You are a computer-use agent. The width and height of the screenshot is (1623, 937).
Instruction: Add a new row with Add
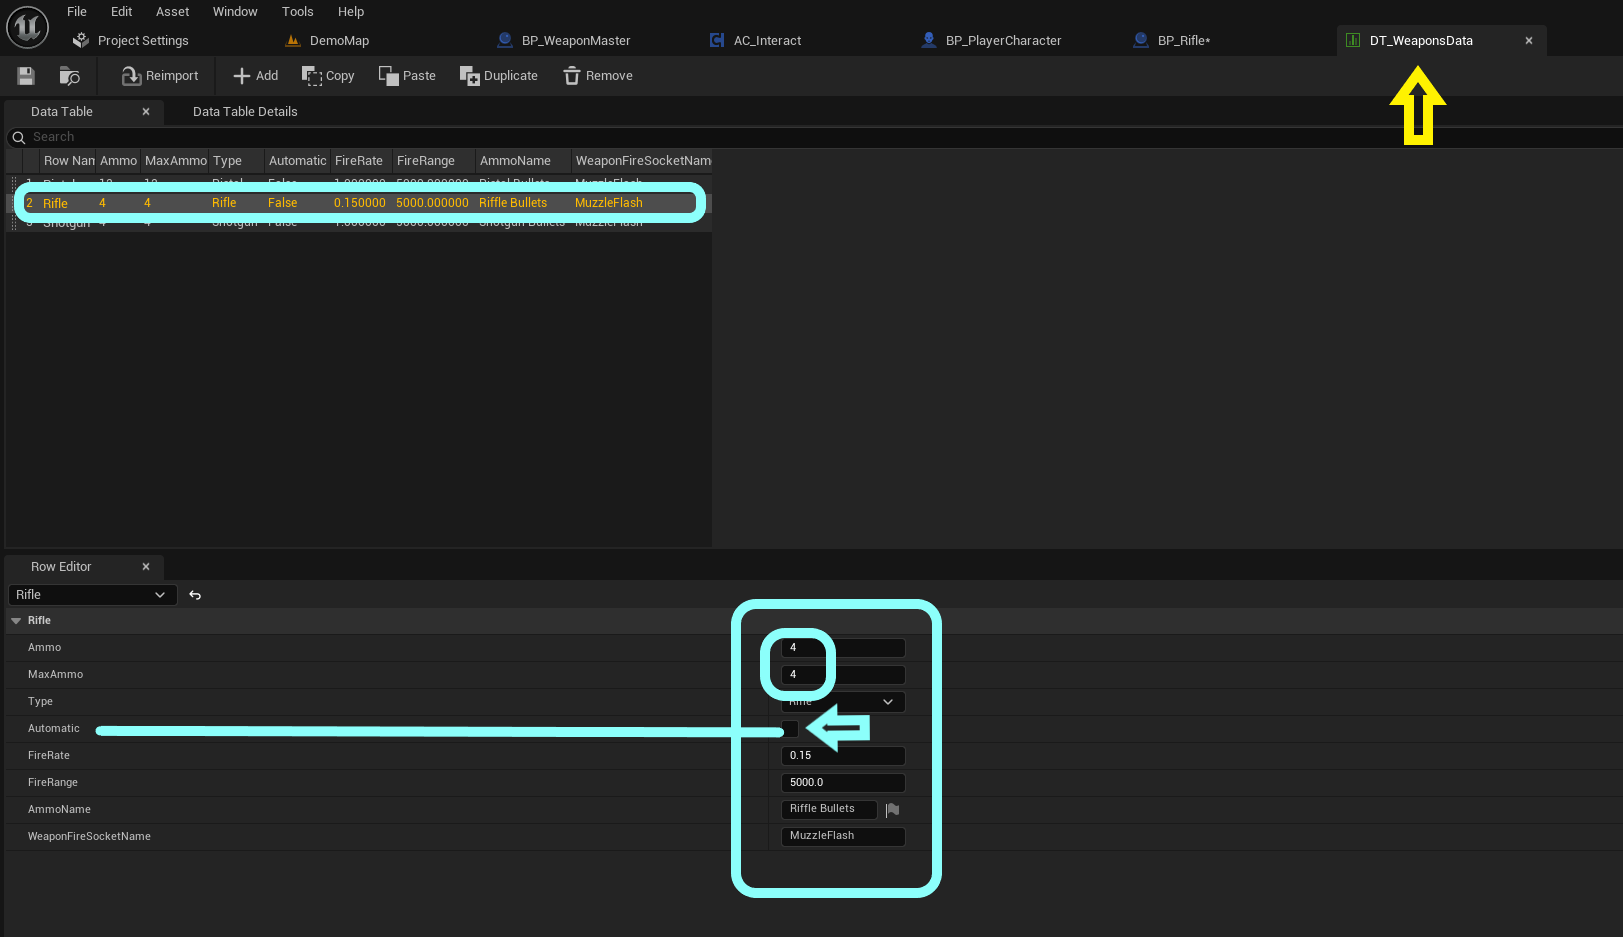coord(256,76)
